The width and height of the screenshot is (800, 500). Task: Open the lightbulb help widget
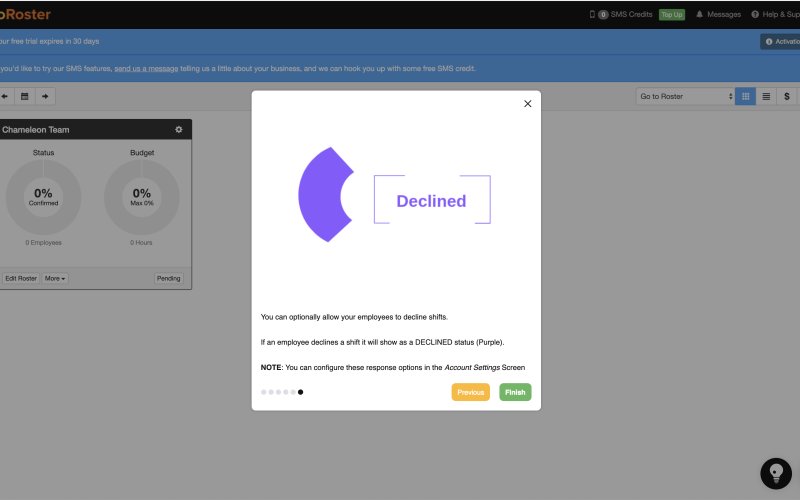(x=776, y=473)
